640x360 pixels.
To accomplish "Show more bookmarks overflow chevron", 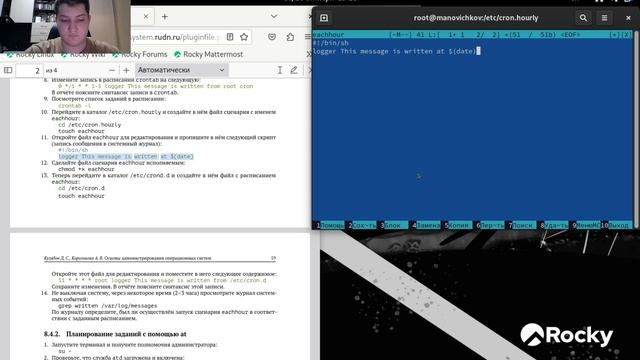I will (x=309, y=54).
